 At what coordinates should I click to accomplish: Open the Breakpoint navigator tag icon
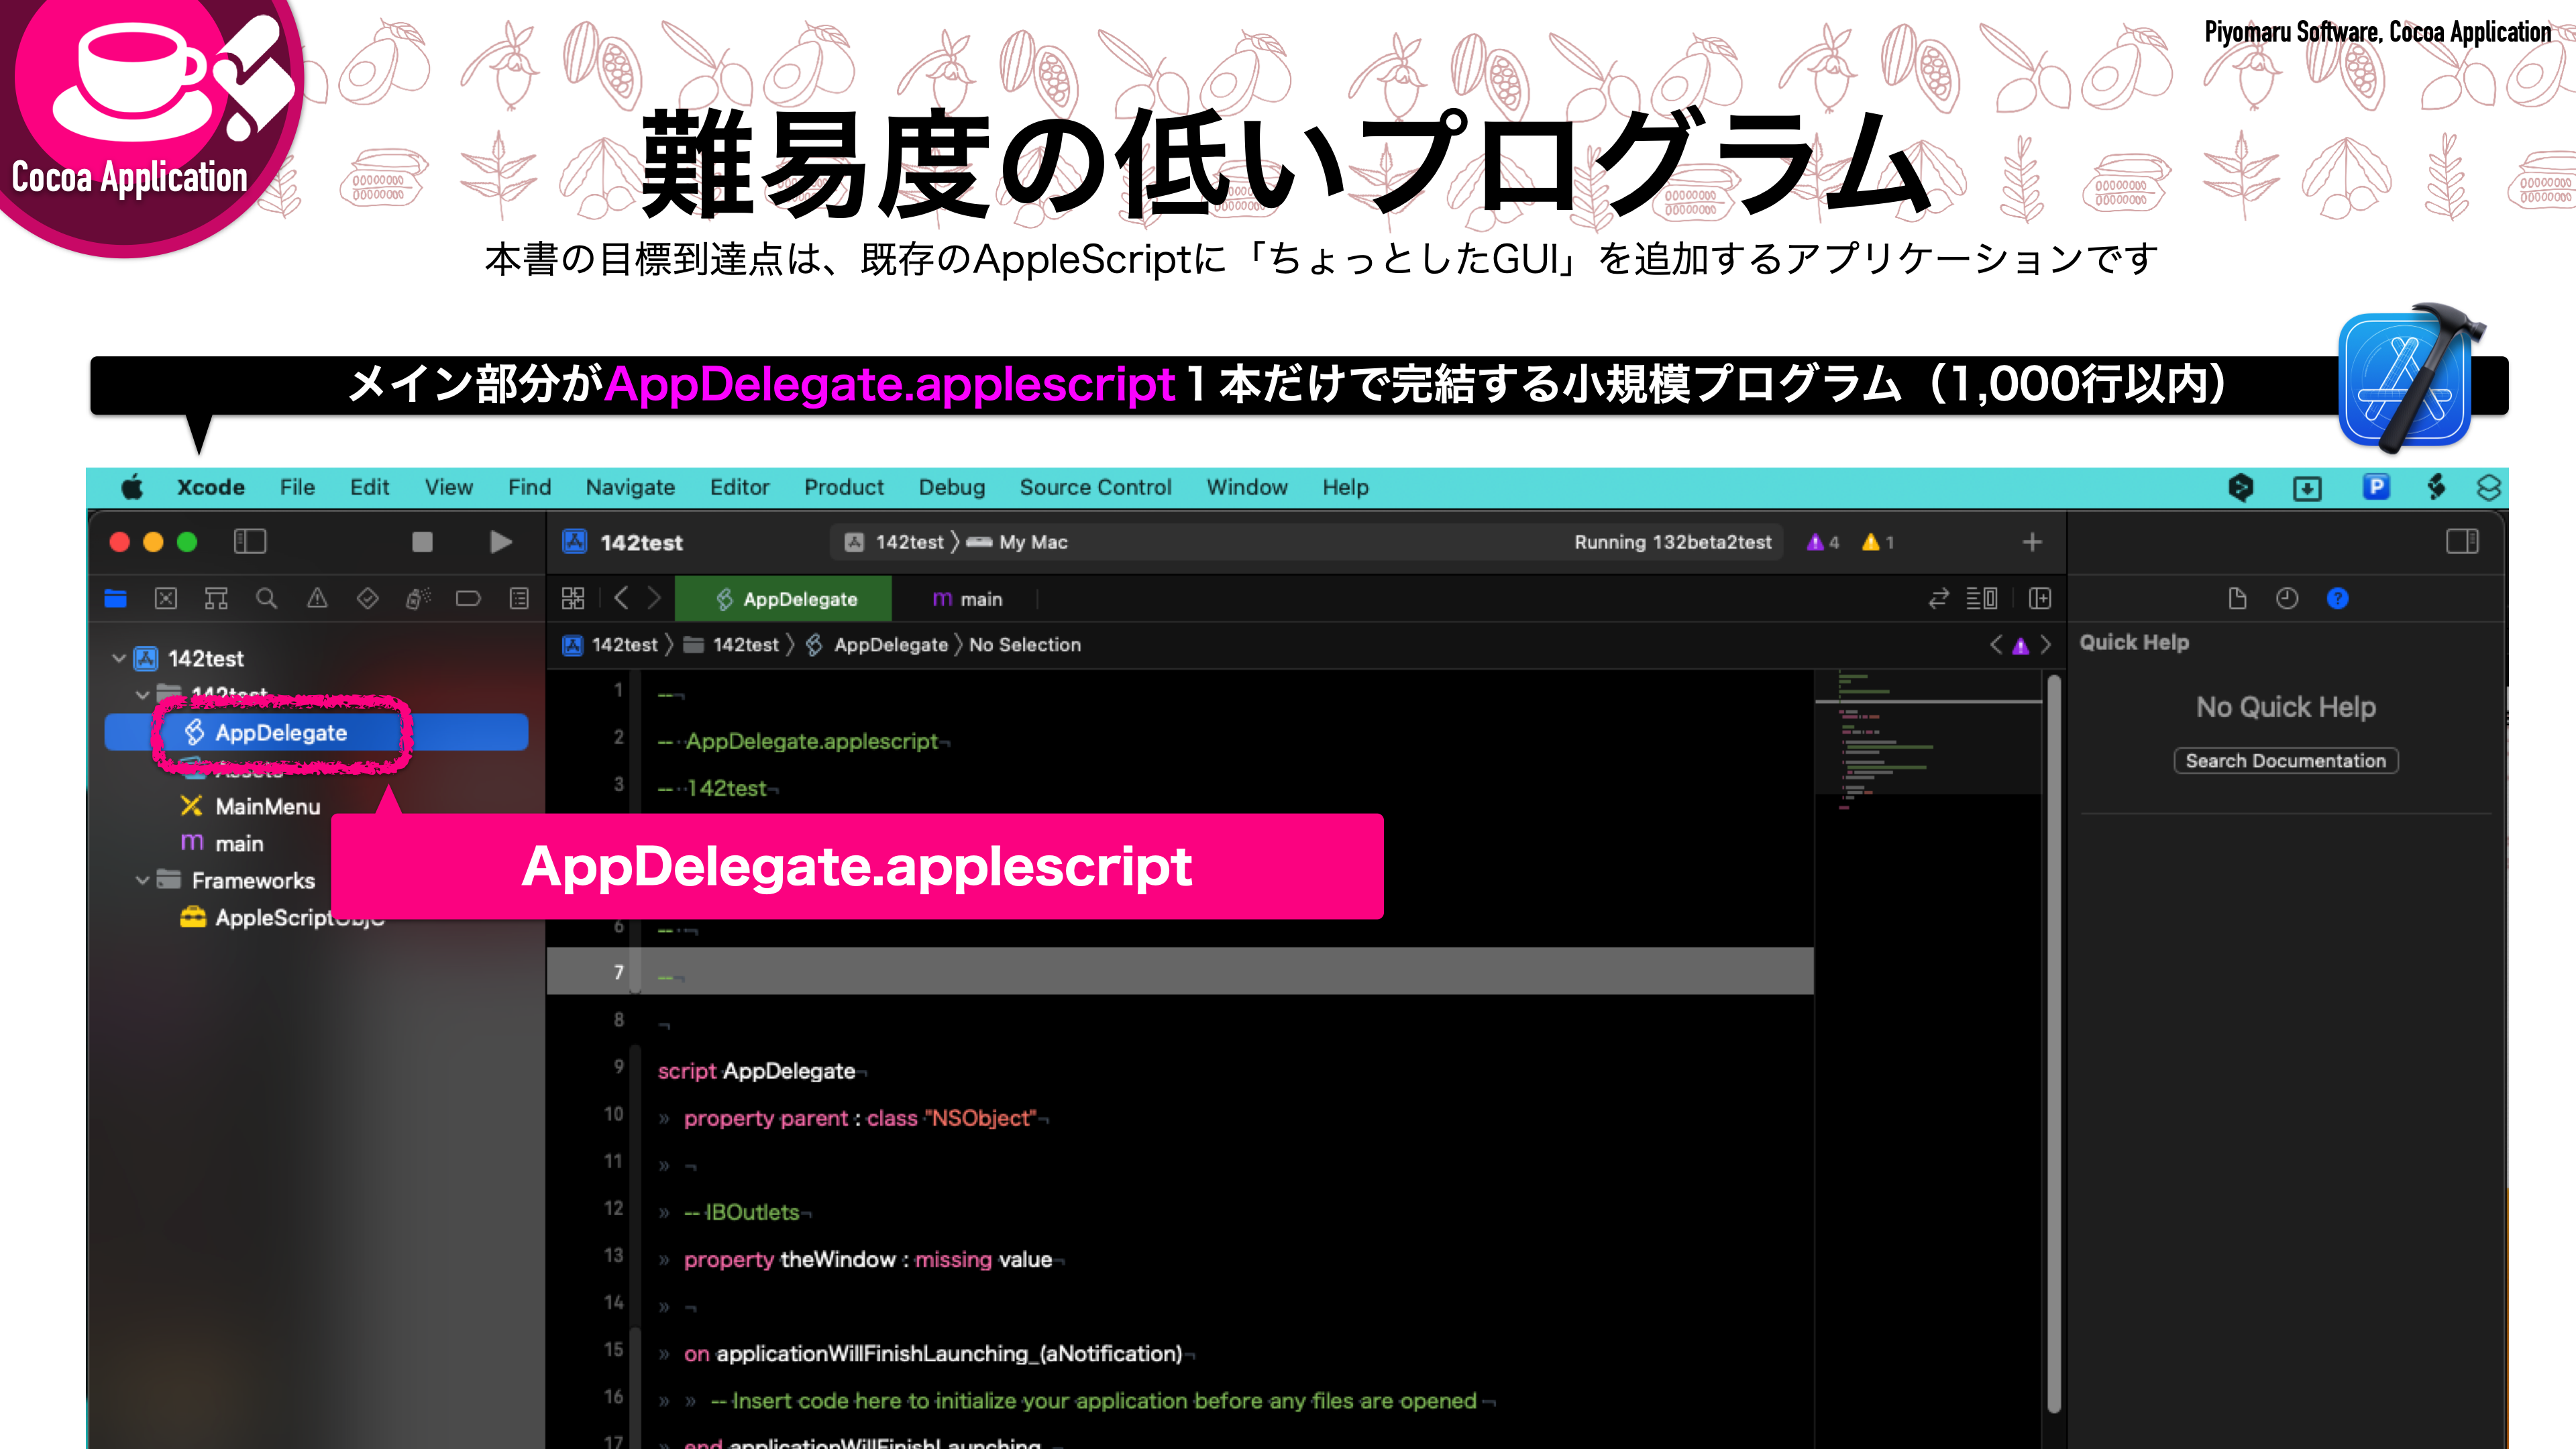click(x=469, y=598)
